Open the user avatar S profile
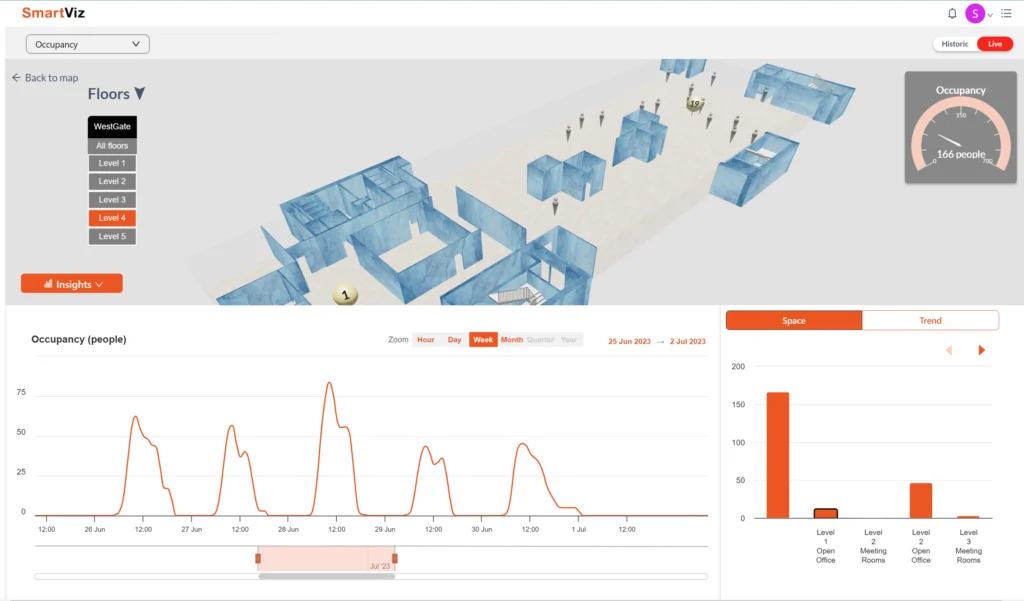 coord(974,14)
